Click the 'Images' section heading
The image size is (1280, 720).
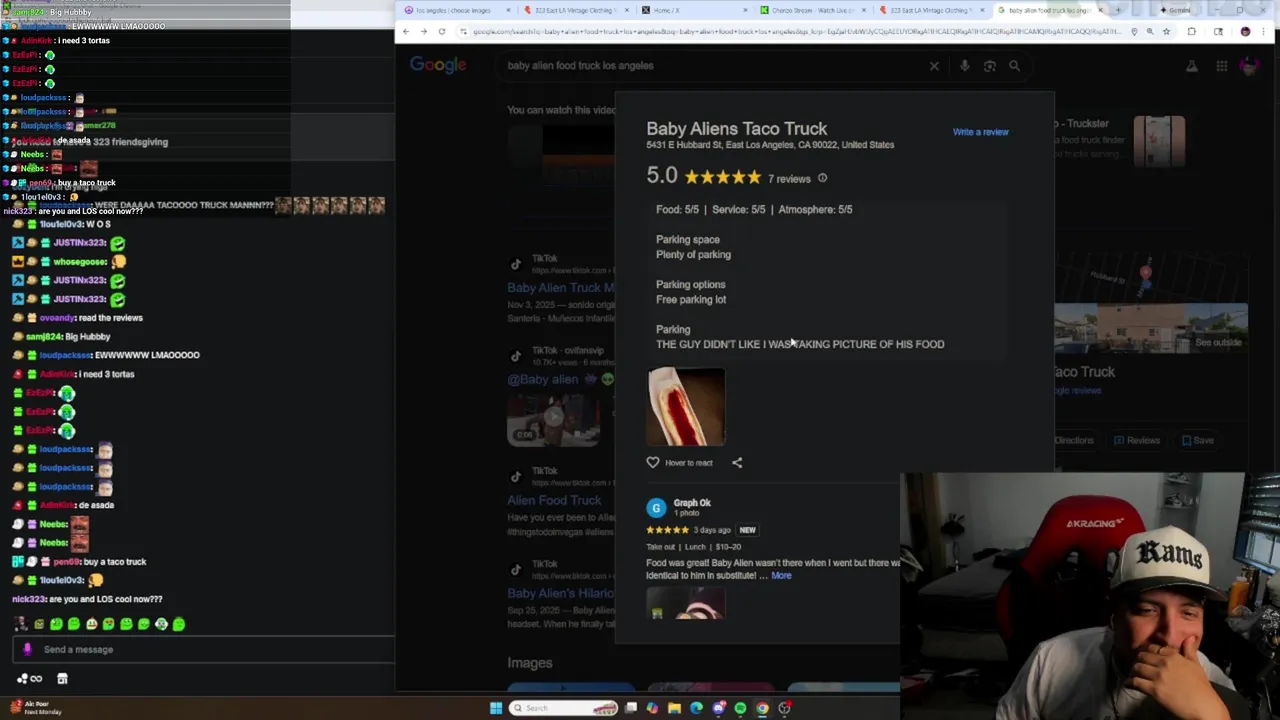pos(530,663)
